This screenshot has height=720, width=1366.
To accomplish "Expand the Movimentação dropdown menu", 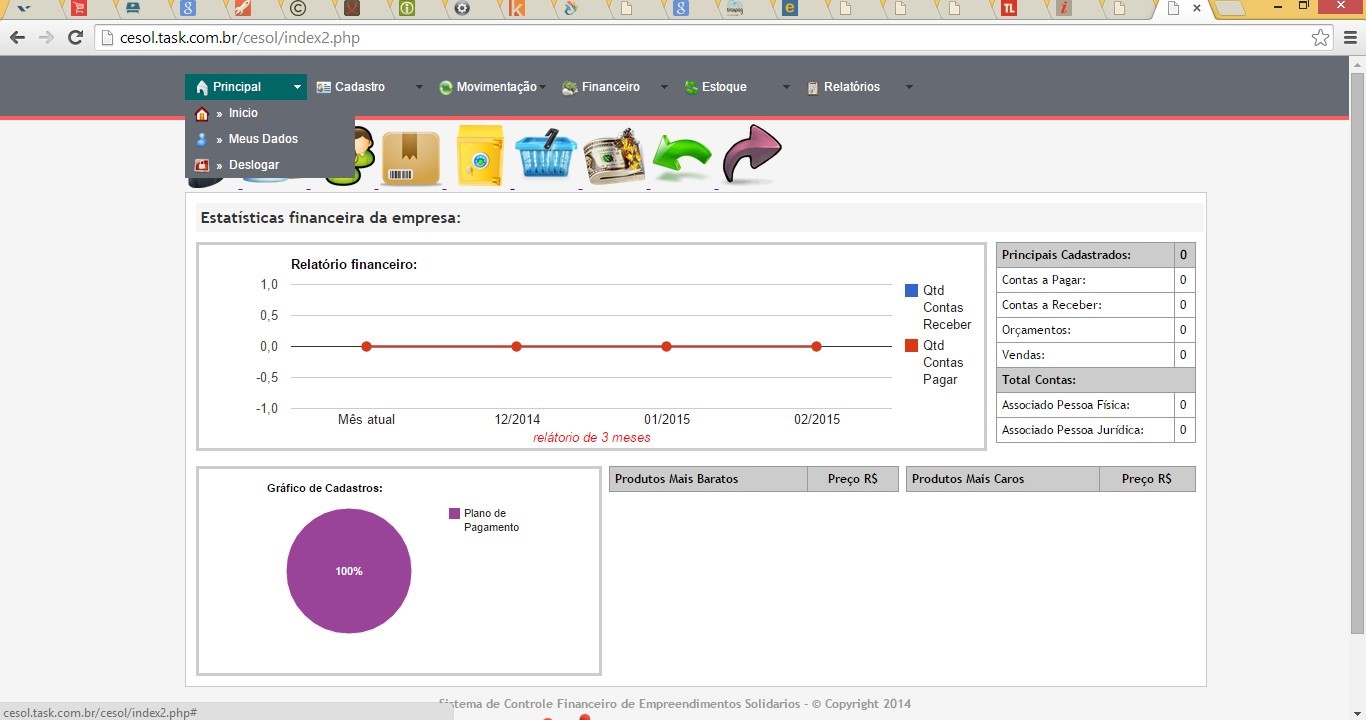I will pos(496,87).
